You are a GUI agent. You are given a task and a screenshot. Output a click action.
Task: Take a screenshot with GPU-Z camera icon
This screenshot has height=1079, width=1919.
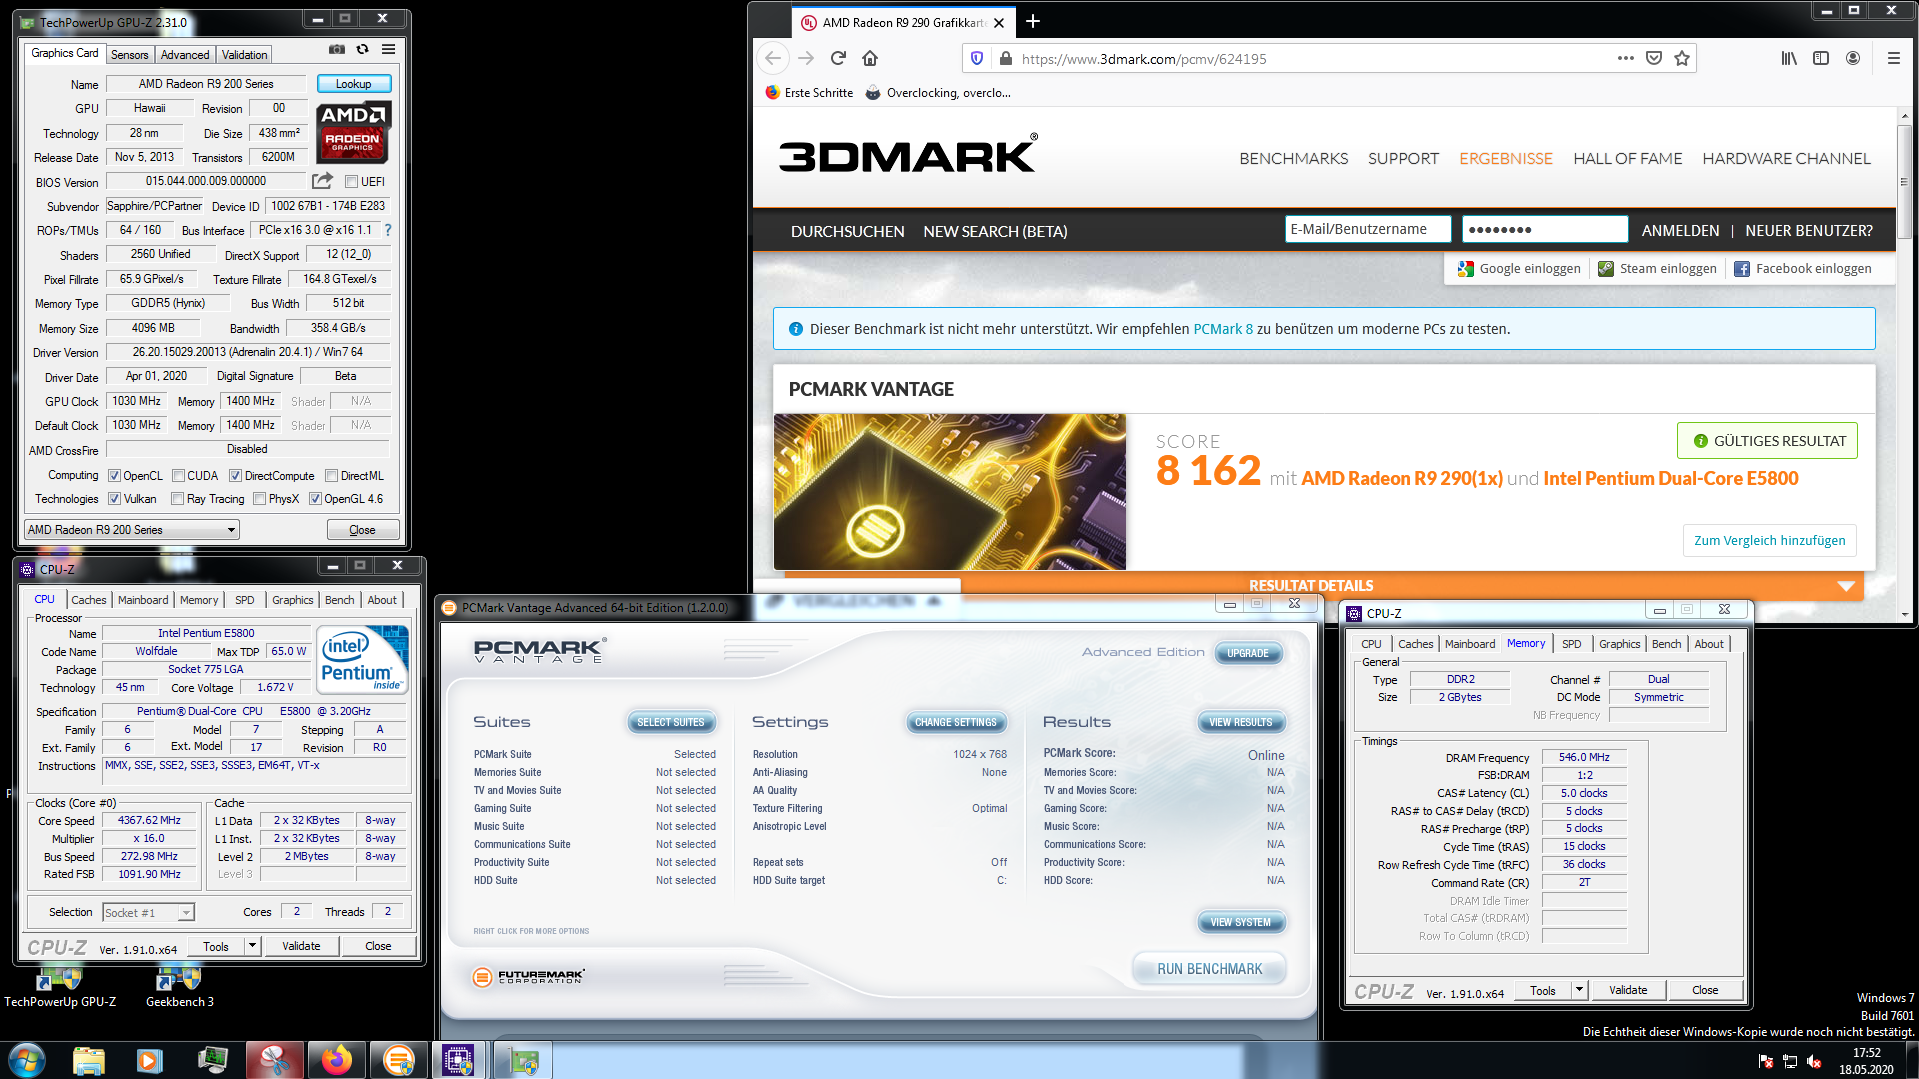[337, 49]
